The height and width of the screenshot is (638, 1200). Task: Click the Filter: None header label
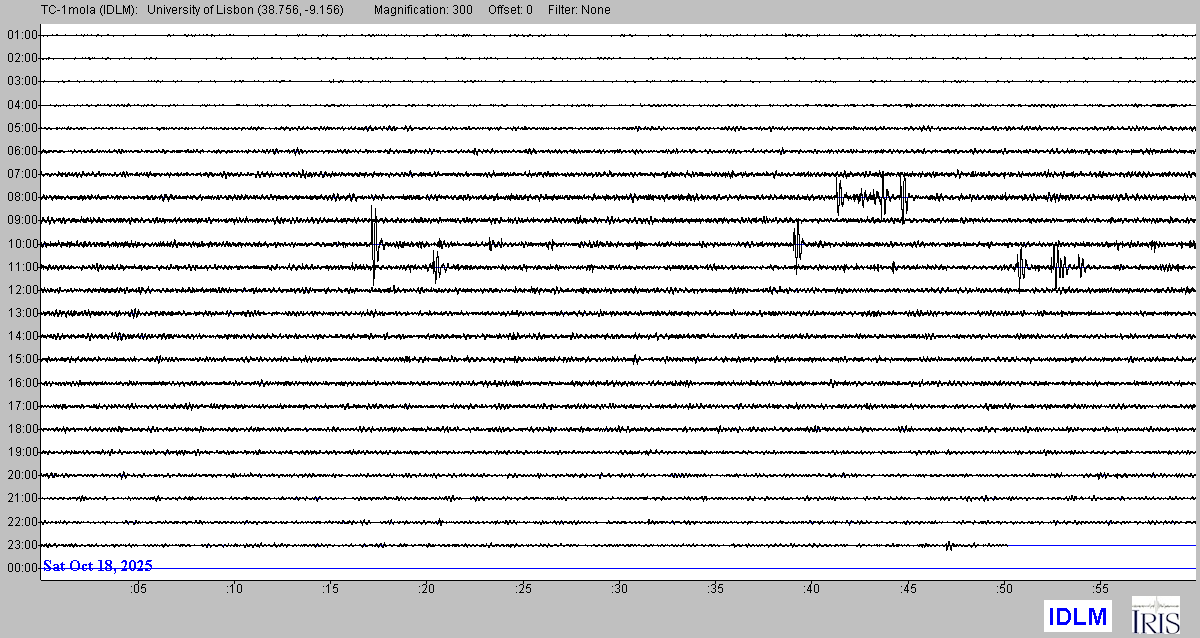click(579, 10)
